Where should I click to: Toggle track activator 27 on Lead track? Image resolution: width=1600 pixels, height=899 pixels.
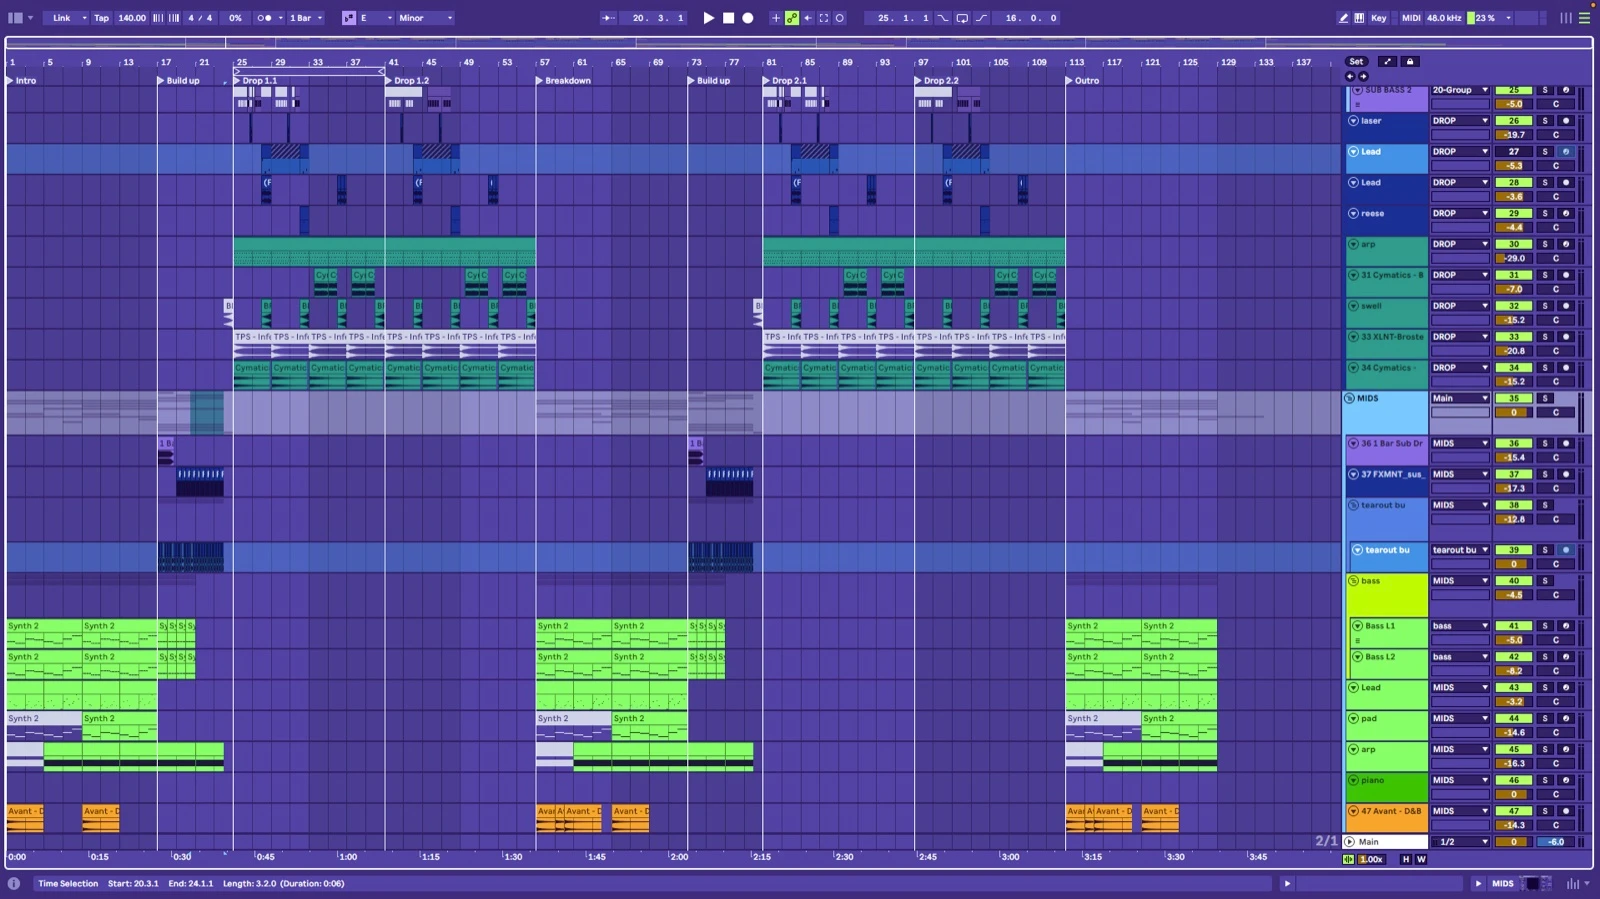point(1514,152)
